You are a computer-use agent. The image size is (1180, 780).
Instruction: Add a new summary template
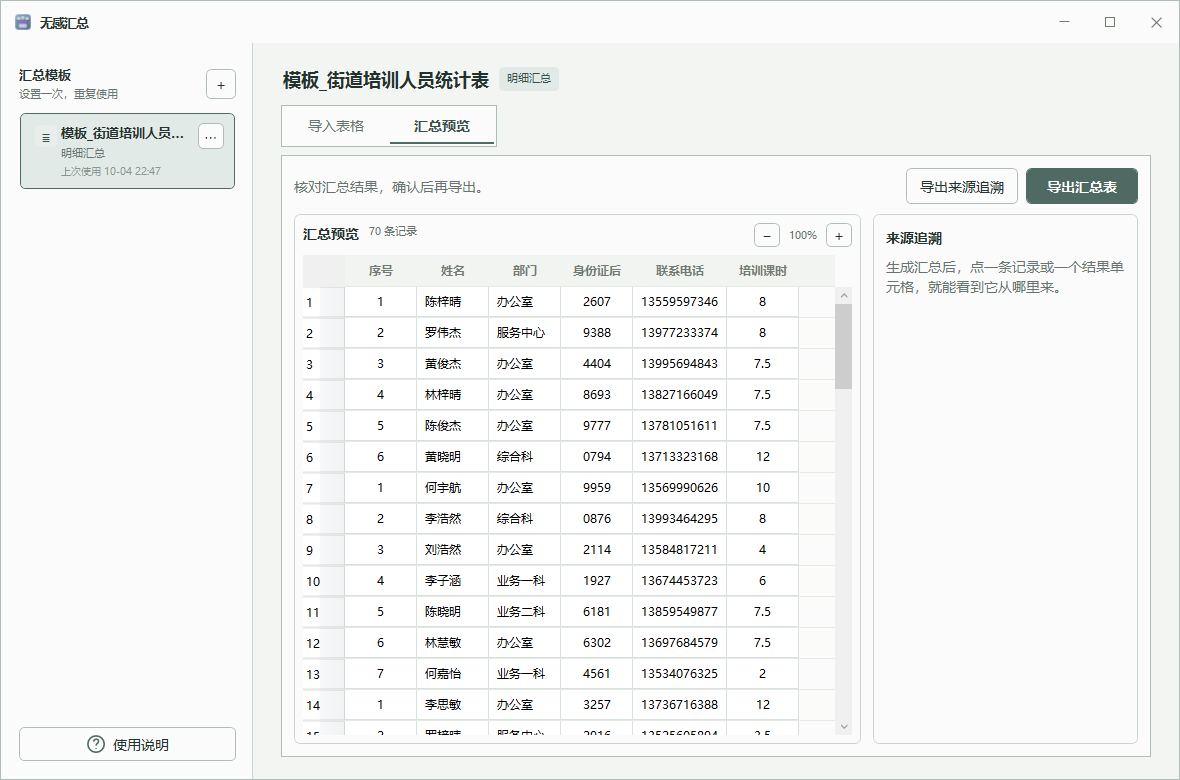tap(220, 84)
